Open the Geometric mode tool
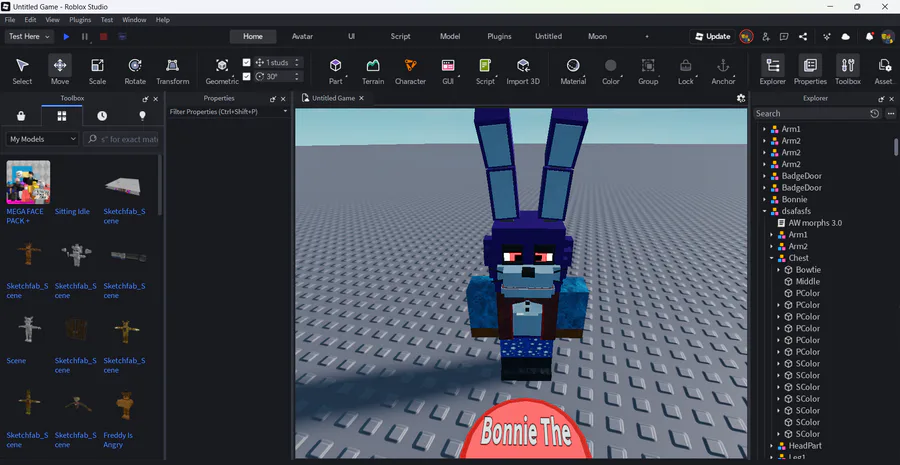 tap(222, 71)
